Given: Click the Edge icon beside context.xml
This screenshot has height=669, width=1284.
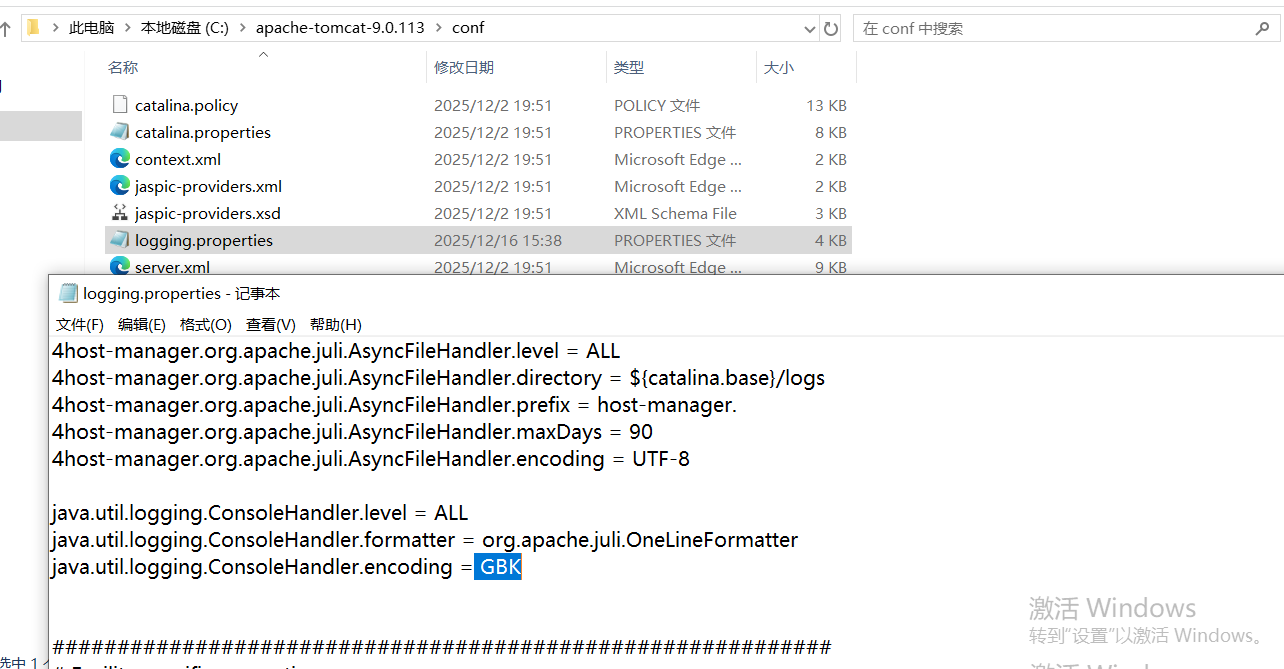Looking at the screenshot, I should [120, 159].
